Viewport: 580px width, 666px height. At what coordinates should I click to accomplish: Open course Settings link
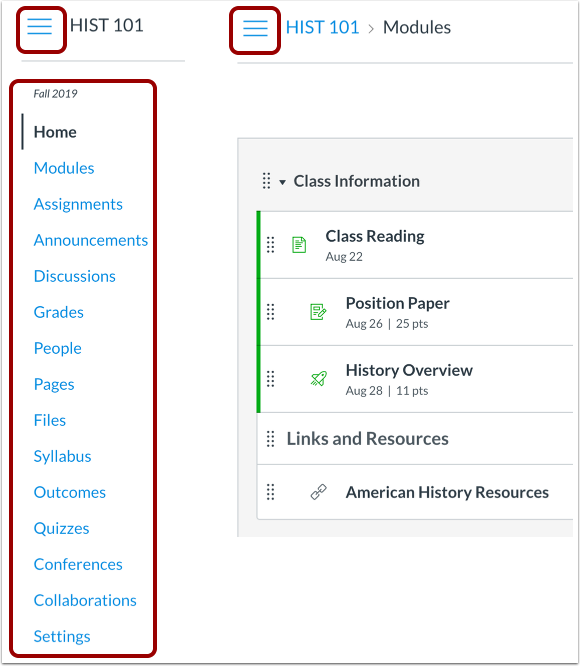point(62,636)
